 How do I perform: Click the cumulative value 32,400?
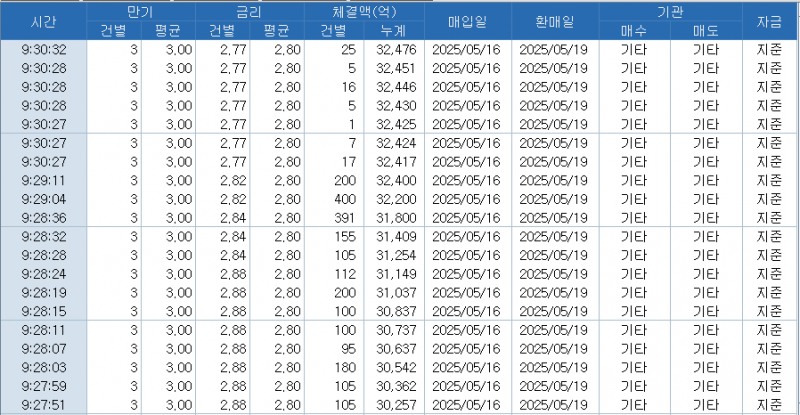tap(396, 181)
